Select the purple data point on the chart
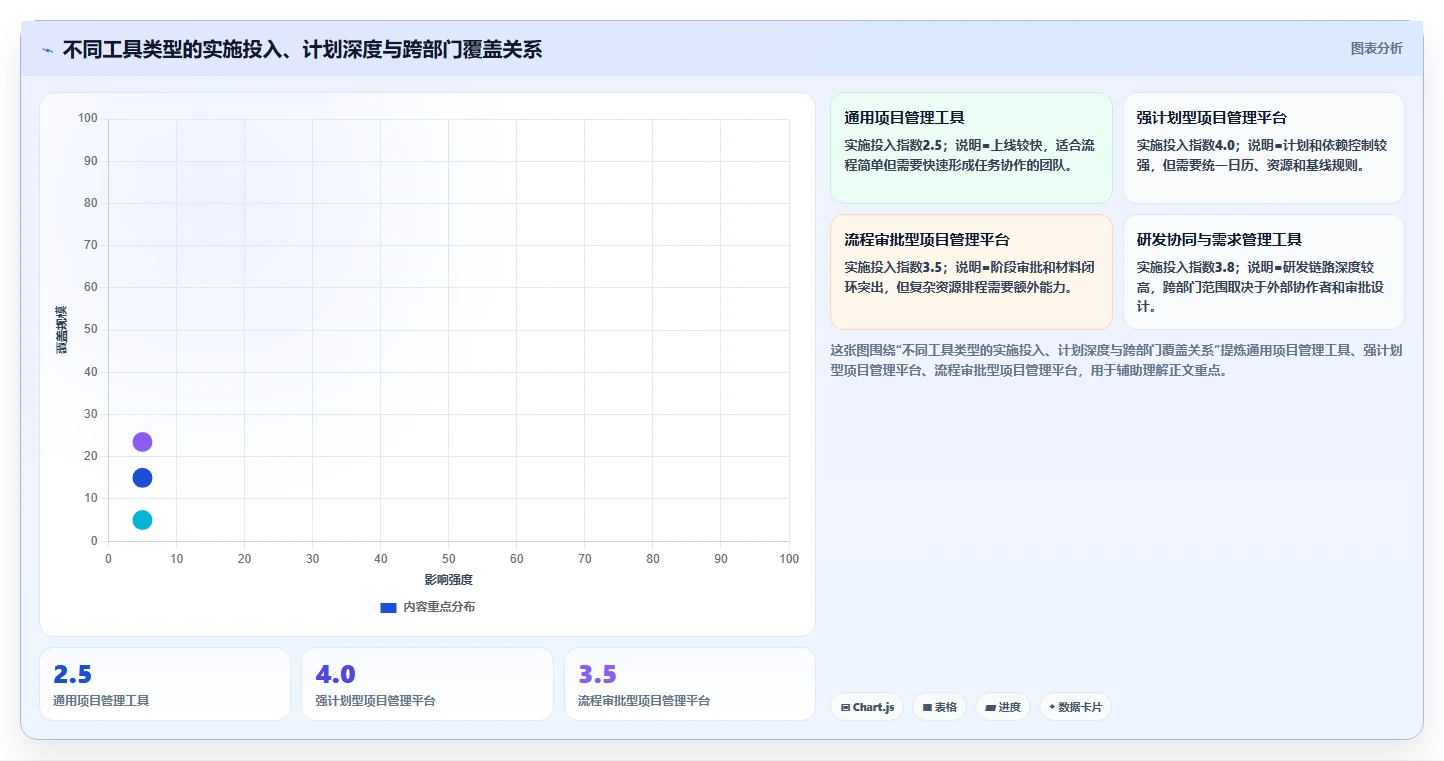The width and height of the screenshot is (1444, 761). pos(142,442)
